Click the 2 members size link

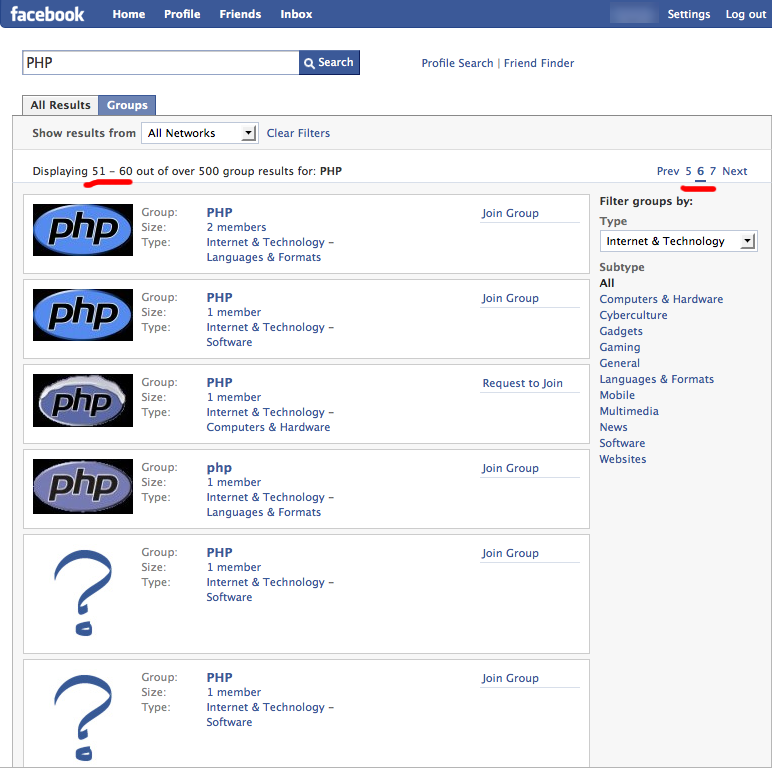pos(236,227)
